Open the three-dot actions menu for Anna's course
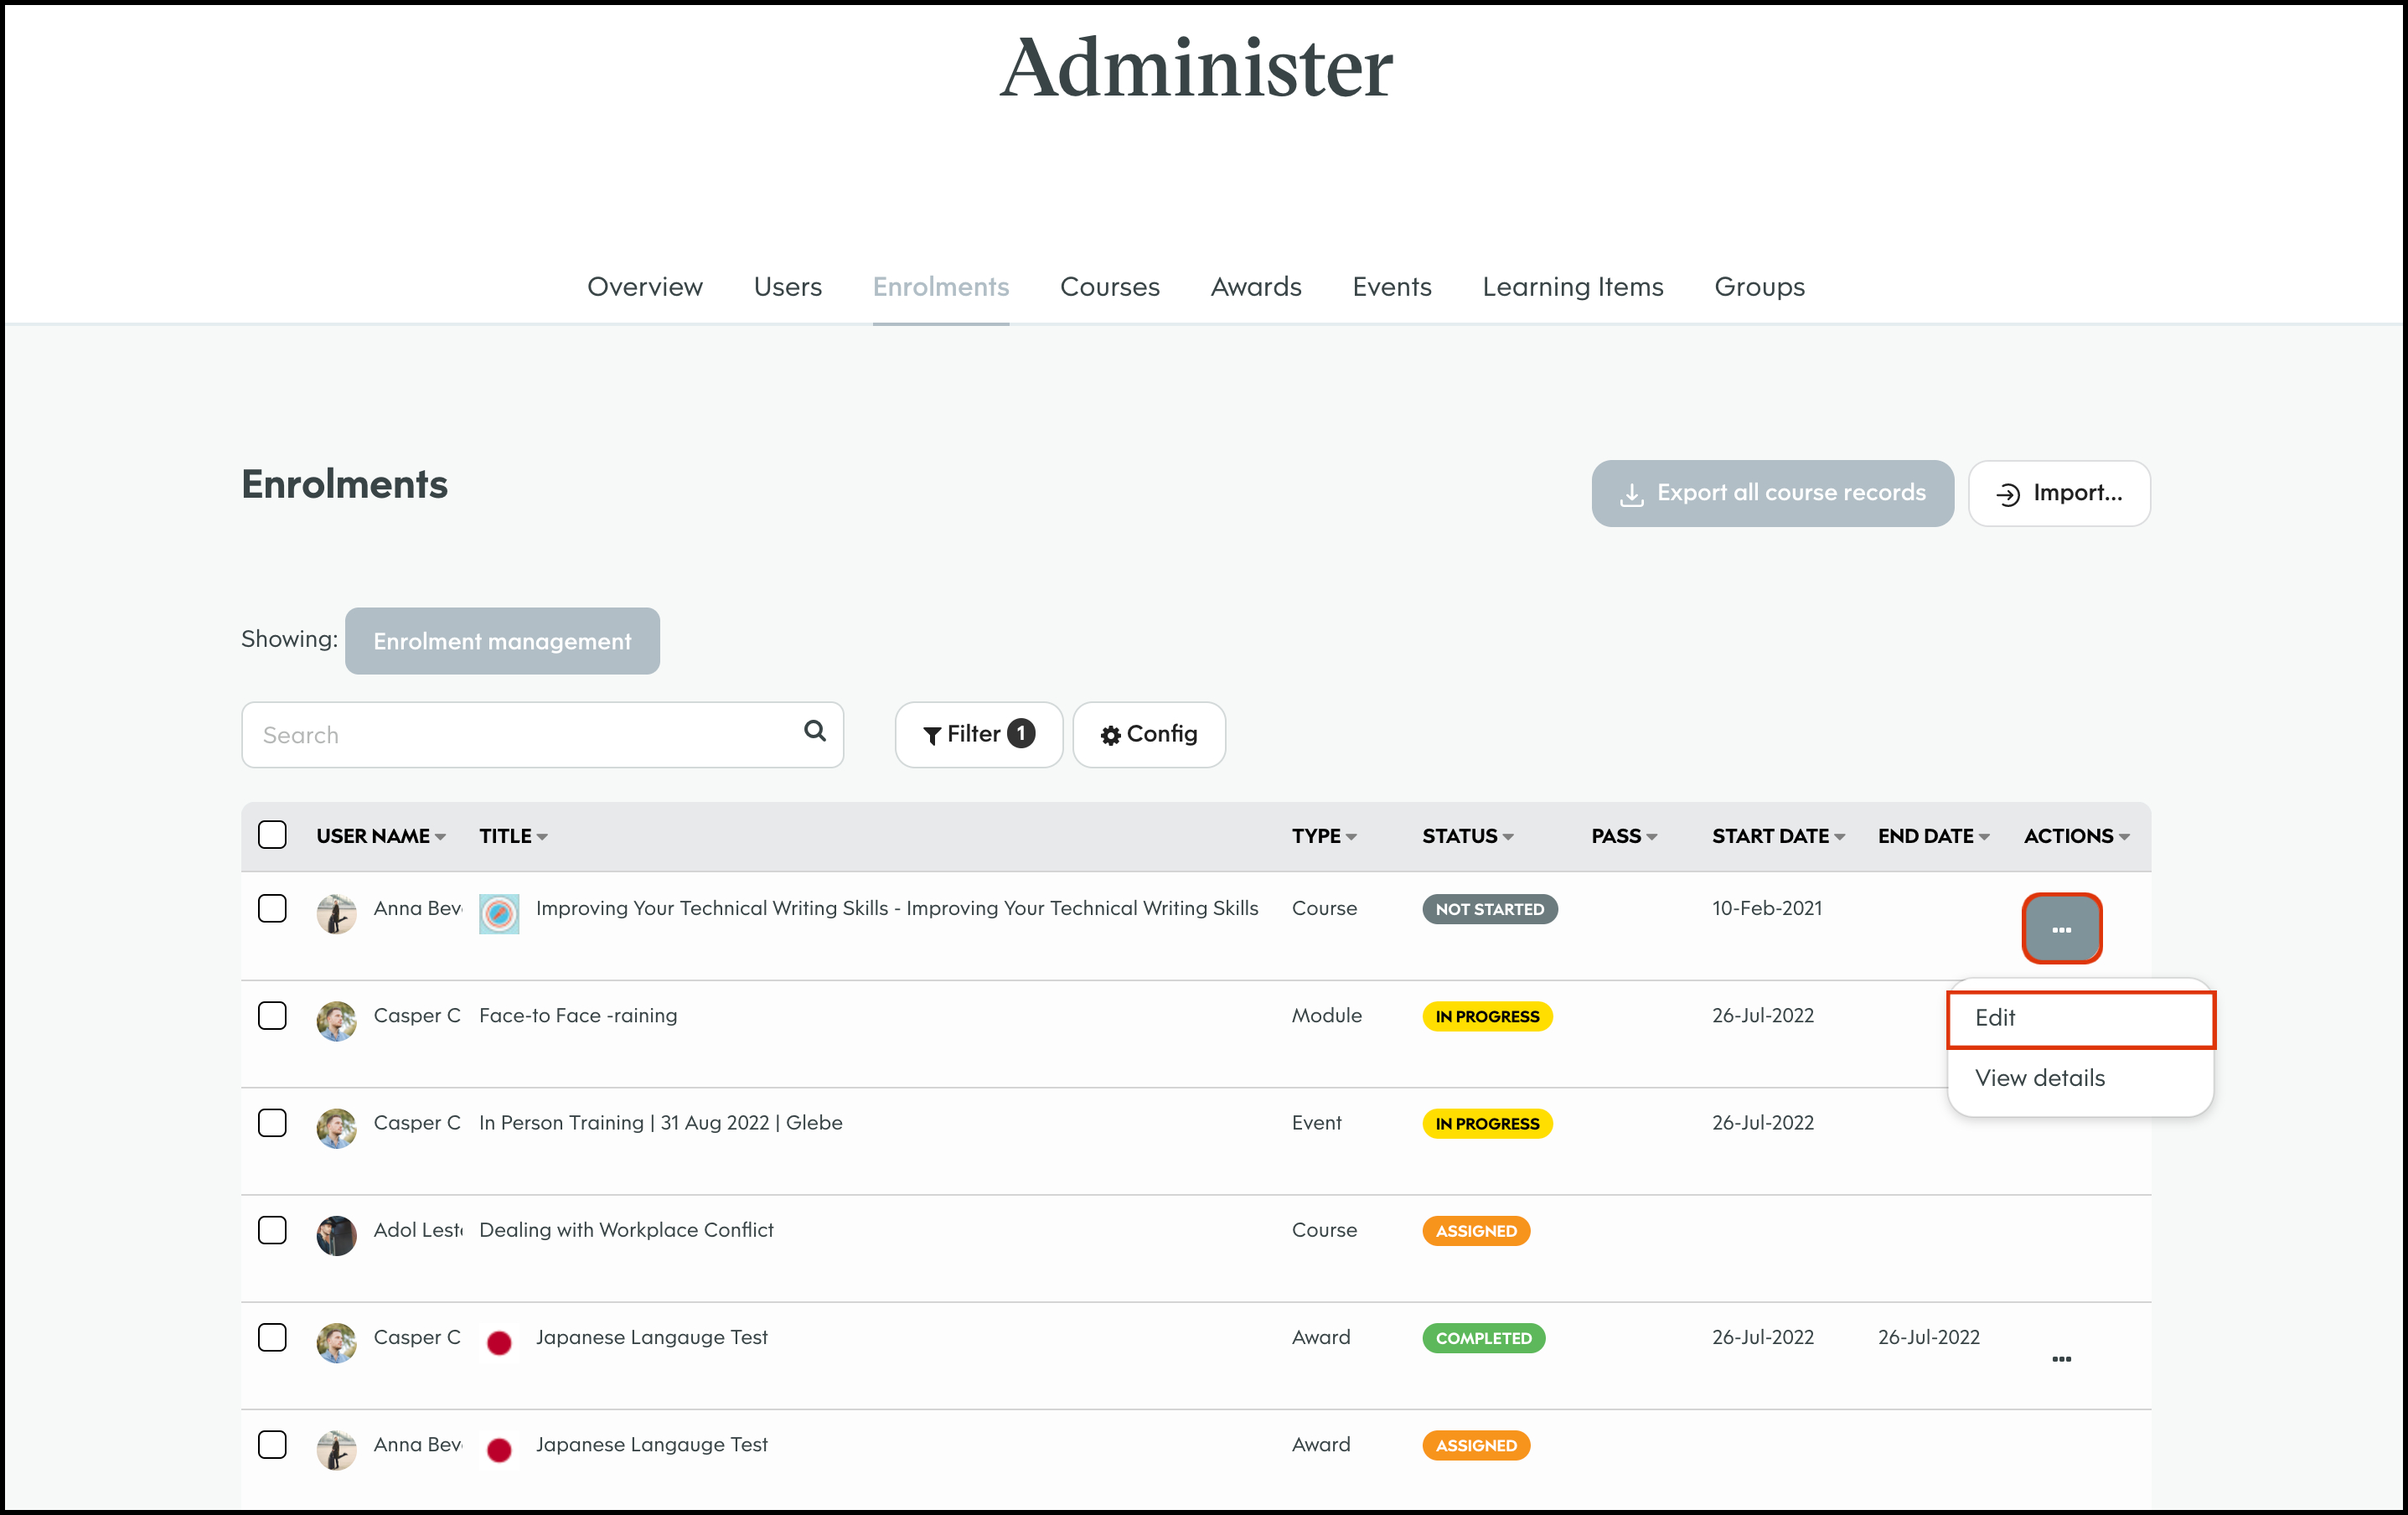Viewport: 2408px width, 1515px height. click(2061, 929)
